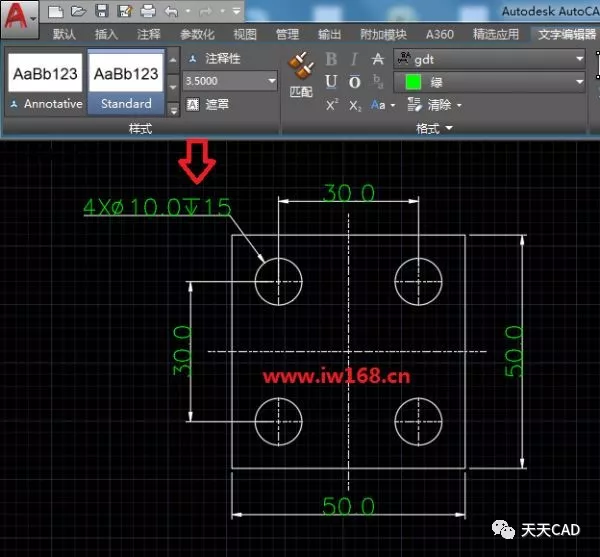Screen dimensions: 600x557
Task: Open the AutoCAD application menu button
Action: pyautogui.click(x=19, y=18)
